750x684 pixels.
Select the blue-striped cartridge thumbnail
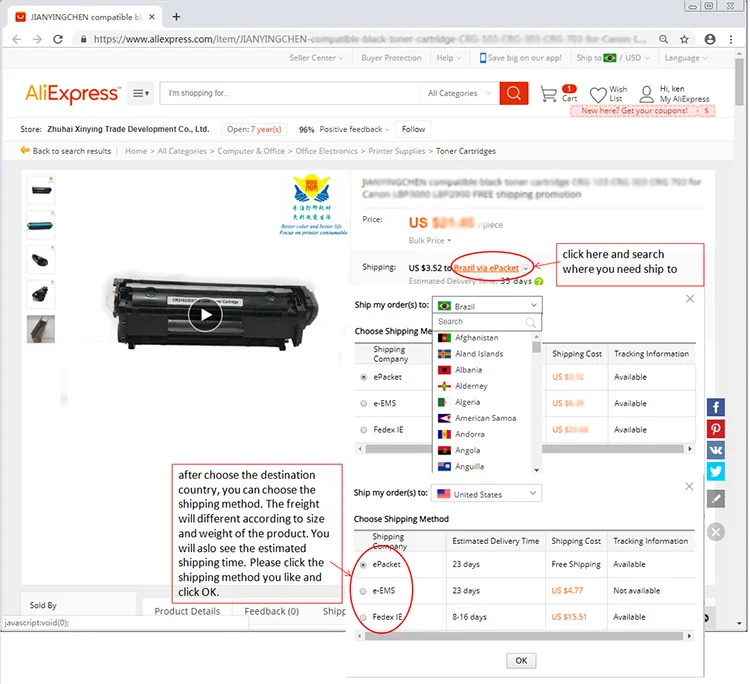(41, 225)
